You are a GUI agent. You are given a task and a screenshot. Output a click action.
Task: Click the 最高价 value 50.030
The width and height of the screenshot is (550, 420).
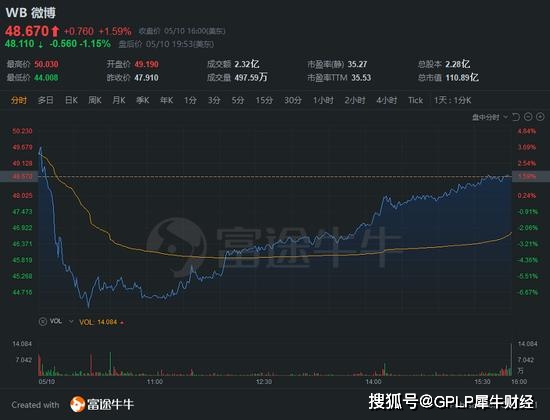(46, 64)
